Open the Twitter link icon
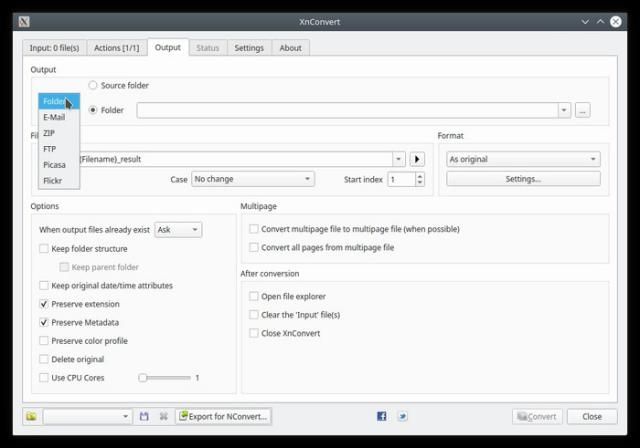This screenshot has width=640, height=448. coord(402,416)
